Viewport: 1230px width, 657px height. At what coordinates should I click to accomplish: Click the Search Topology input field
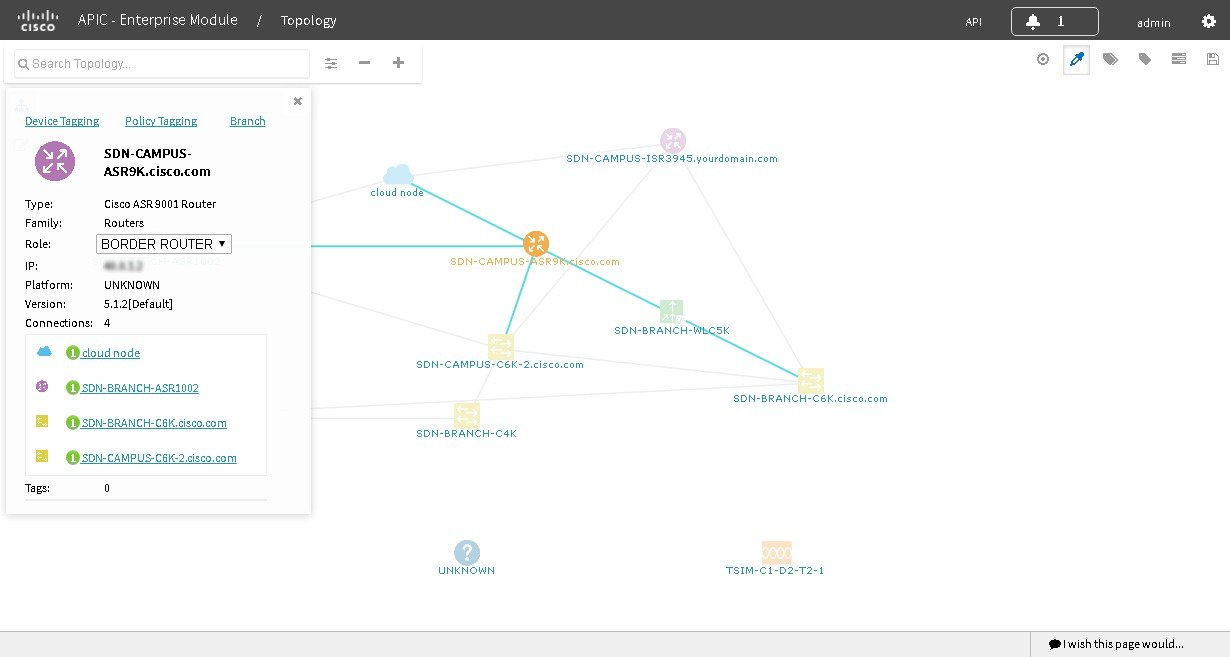point(162,63)
